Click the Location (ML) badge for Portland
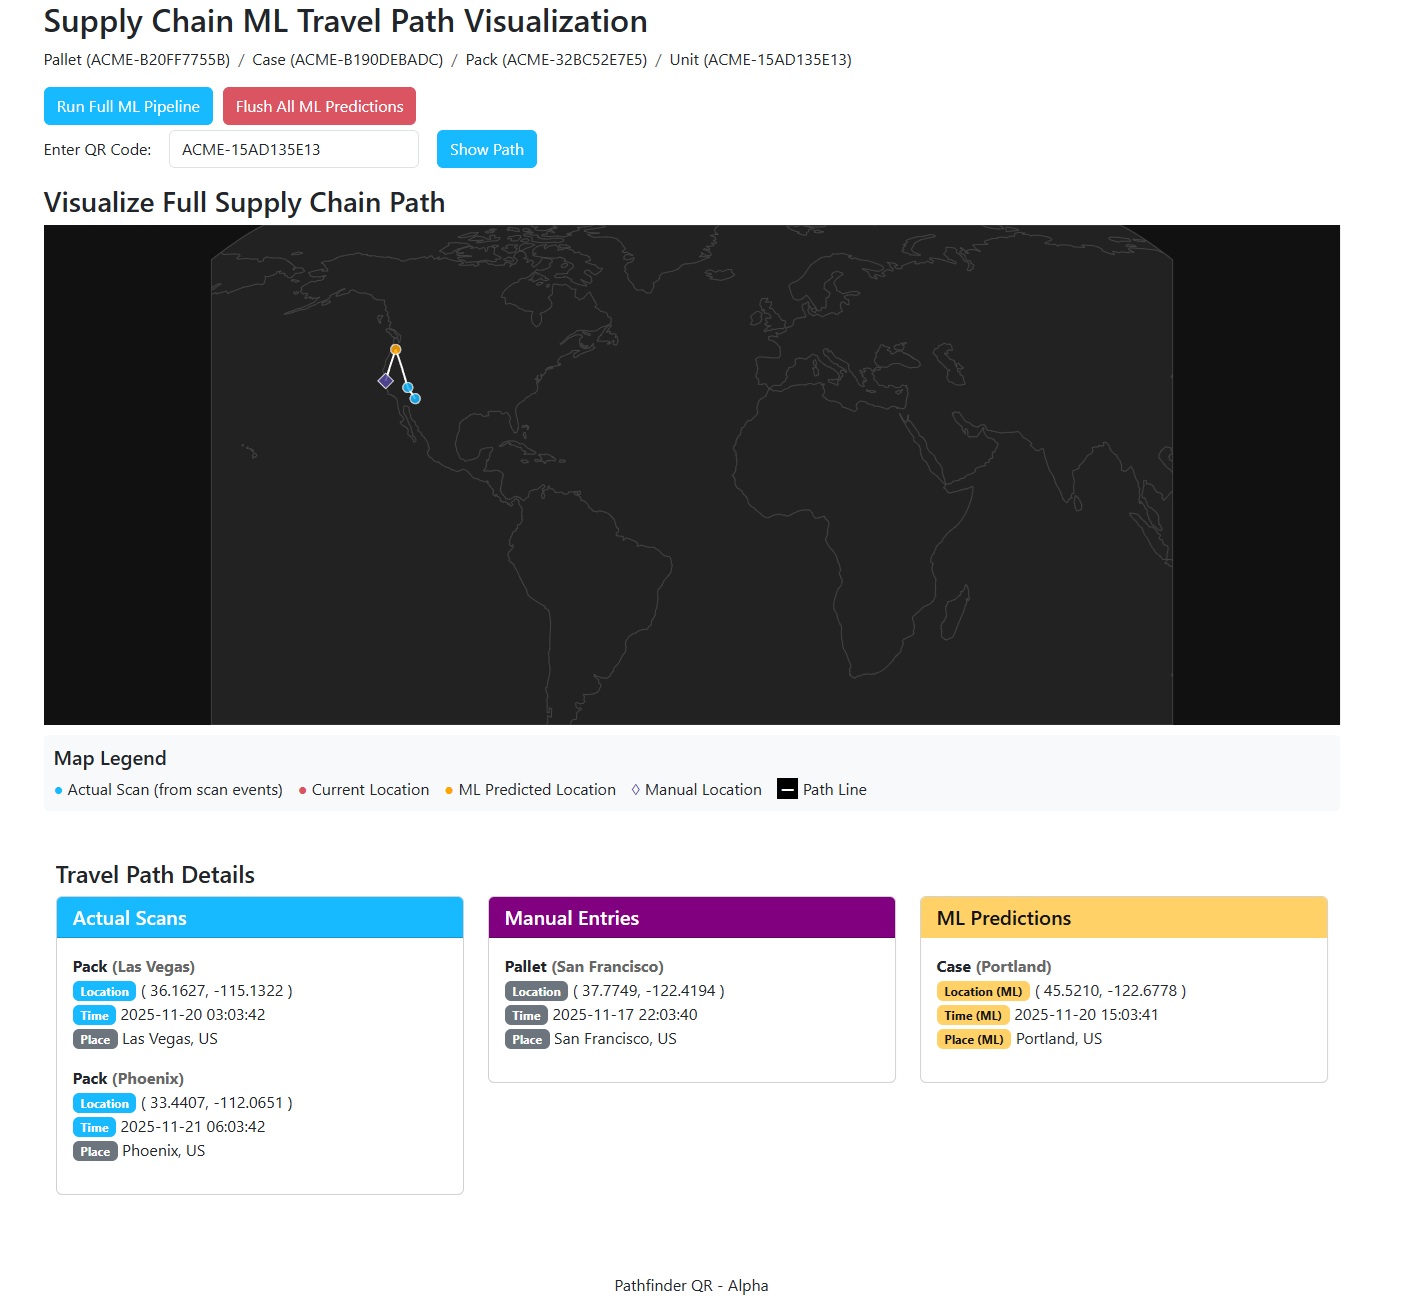Screen dimensions: 1401x1297 click(x=983, y=991)
